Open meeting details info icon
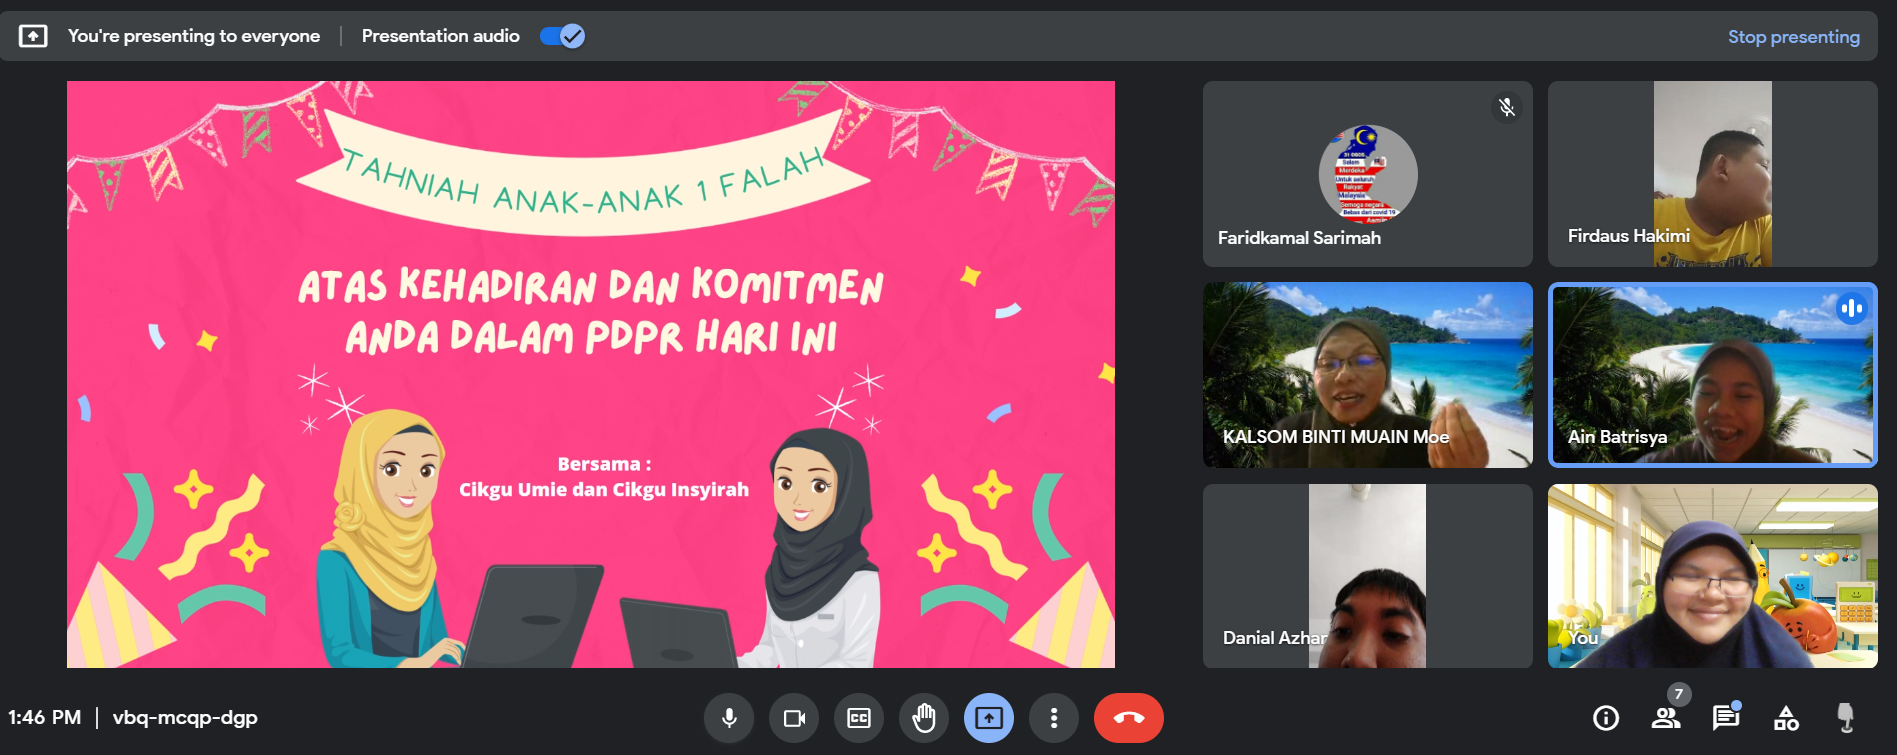This screenshot has width=1897, height=755. tap(1606, 718)
